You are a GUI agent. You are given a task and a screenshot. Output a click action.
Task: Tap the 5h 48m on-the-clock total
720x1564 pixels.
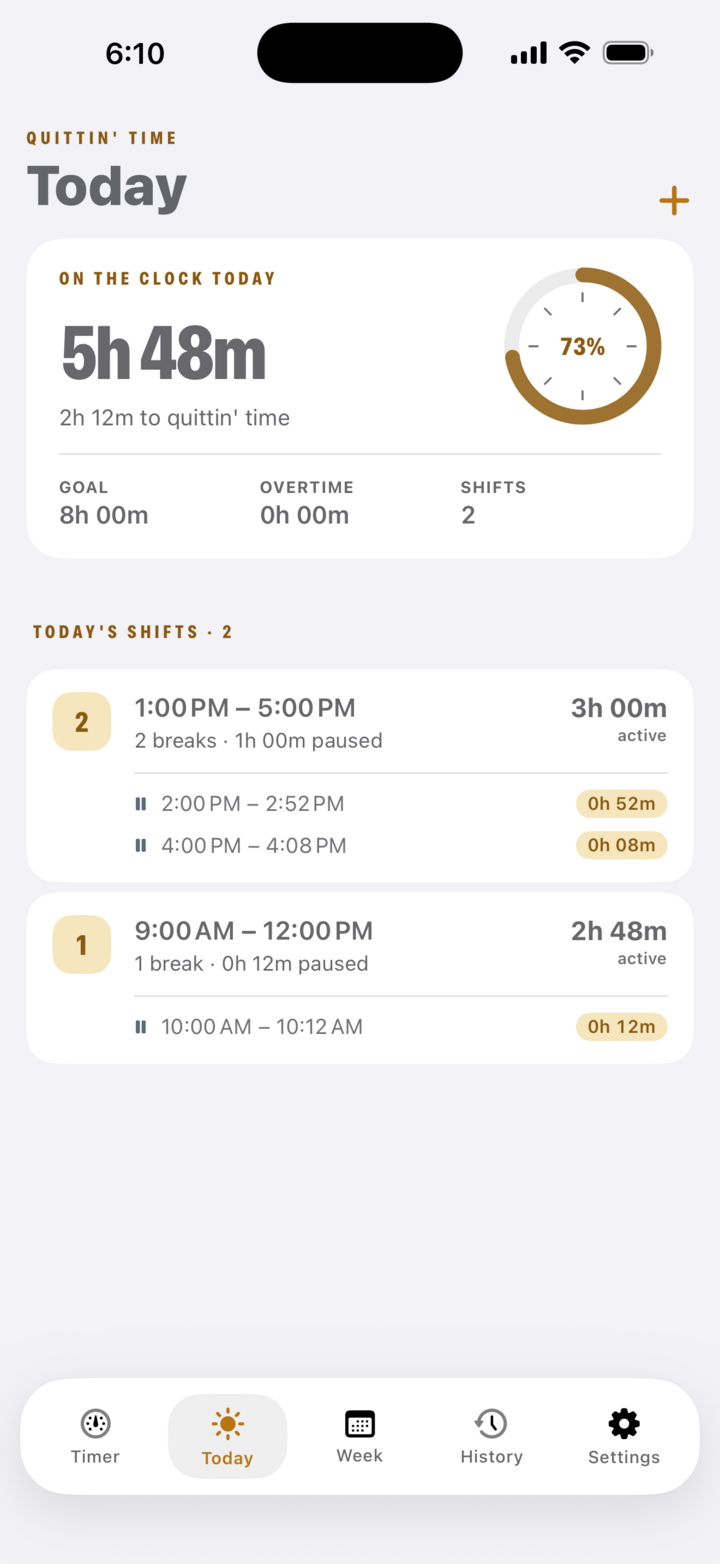pos(164,353)
